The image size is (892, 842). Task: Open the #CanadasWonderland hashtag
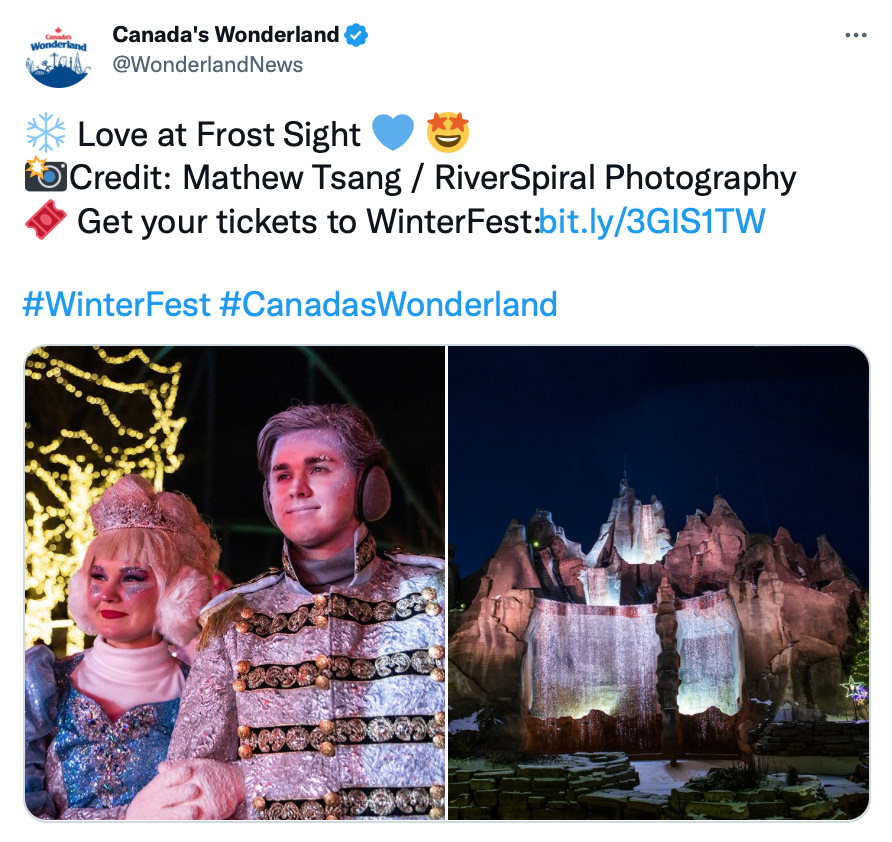pos(388,304)
